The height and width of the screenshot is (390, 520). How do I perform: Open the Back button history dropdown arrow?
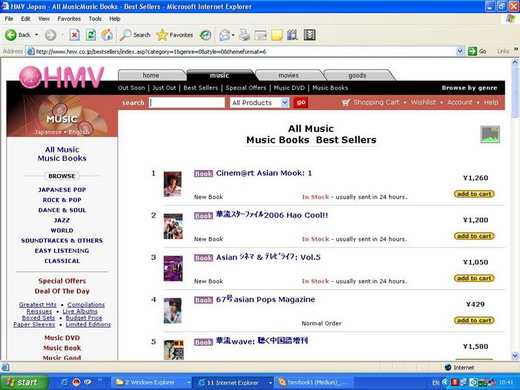click(36, 35)
